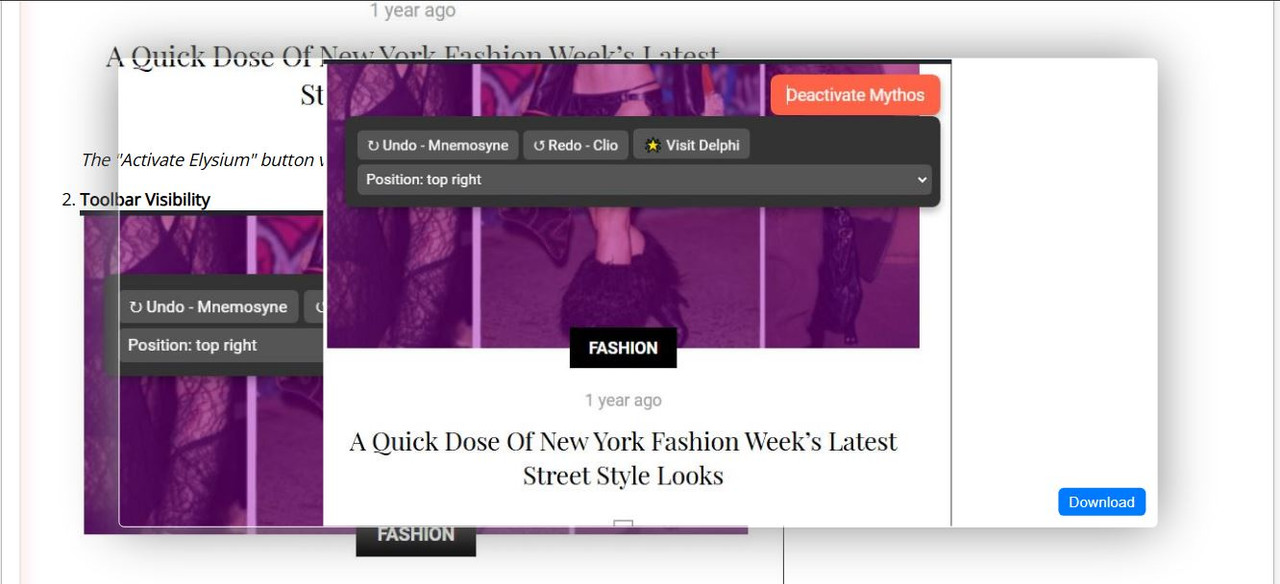Viewport: 1280px width, 584px height.
Task: Open the Visit Delphi link button
Action: pyautogui.click(x=692, y=145)
